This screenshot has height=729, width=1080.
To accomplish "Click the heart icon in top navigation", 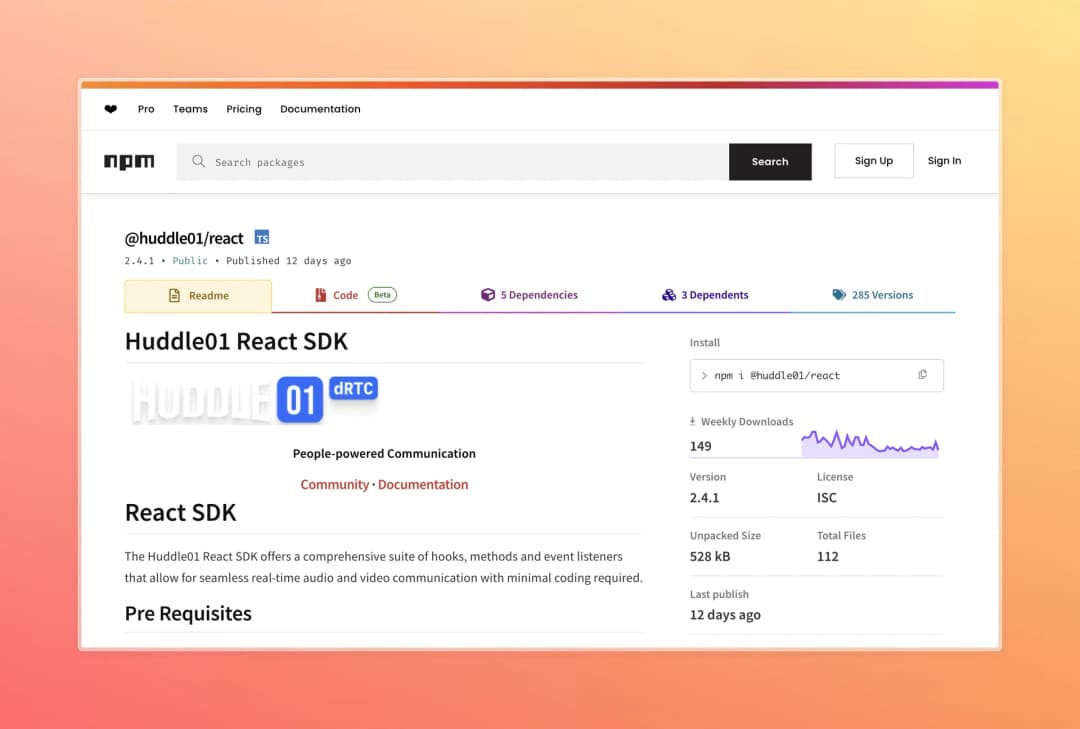I will coord(110,109).
